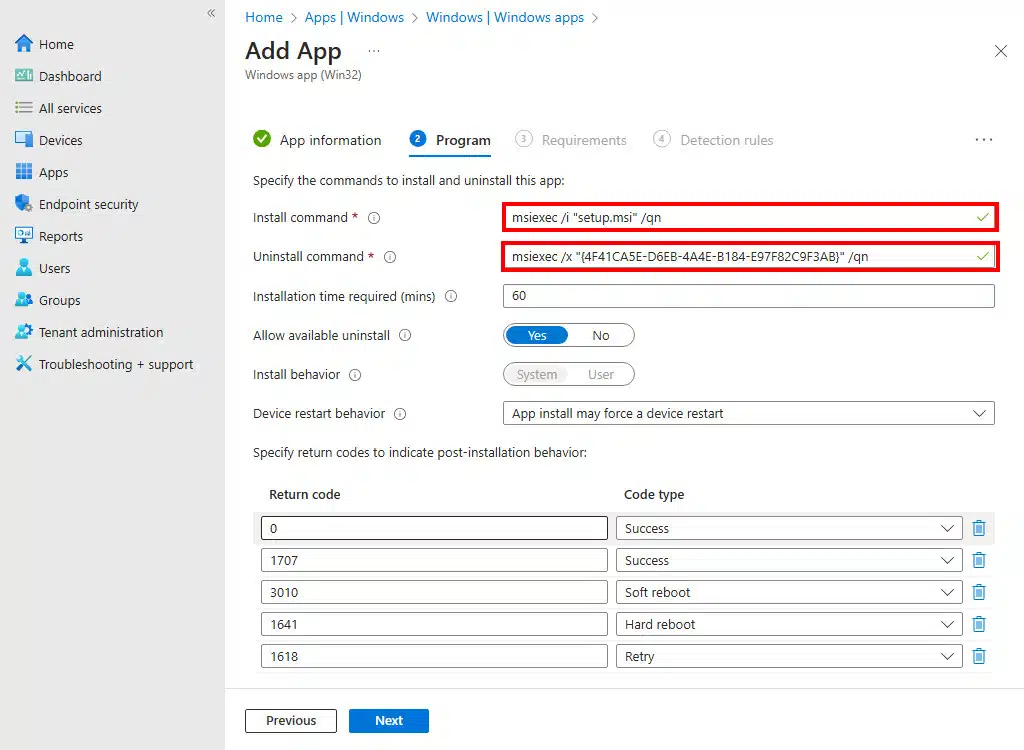Click return code field containing 1641
This screenshot has height=750, width=1024.
point(434,624)
